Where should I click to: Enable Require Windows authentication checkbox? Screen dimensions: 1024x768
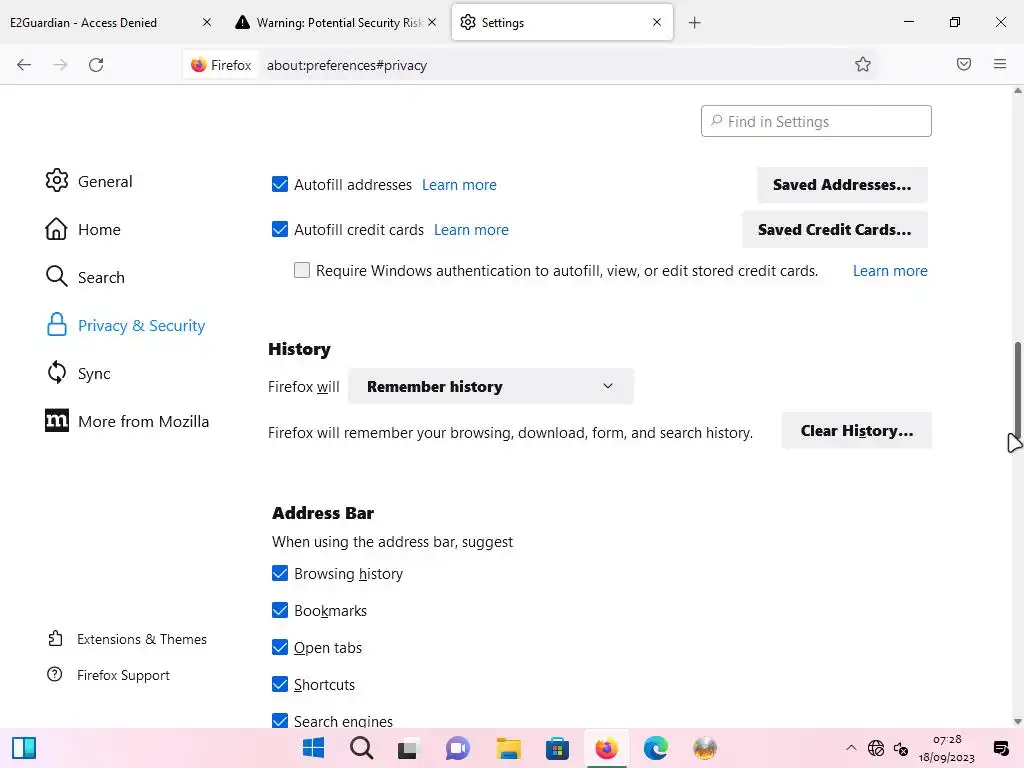click(x=302, y=270)
